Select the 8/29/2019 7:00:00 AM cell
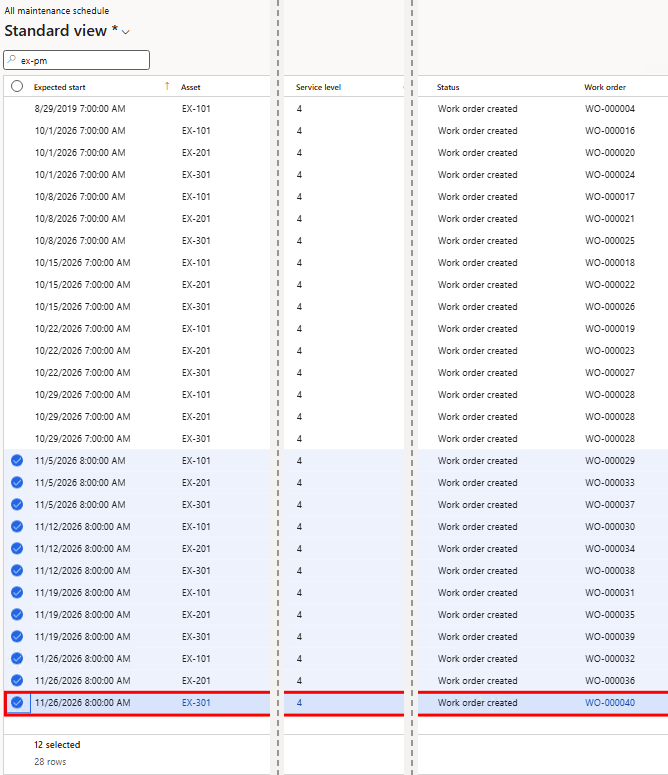The image size is (668, 775). 80,109
